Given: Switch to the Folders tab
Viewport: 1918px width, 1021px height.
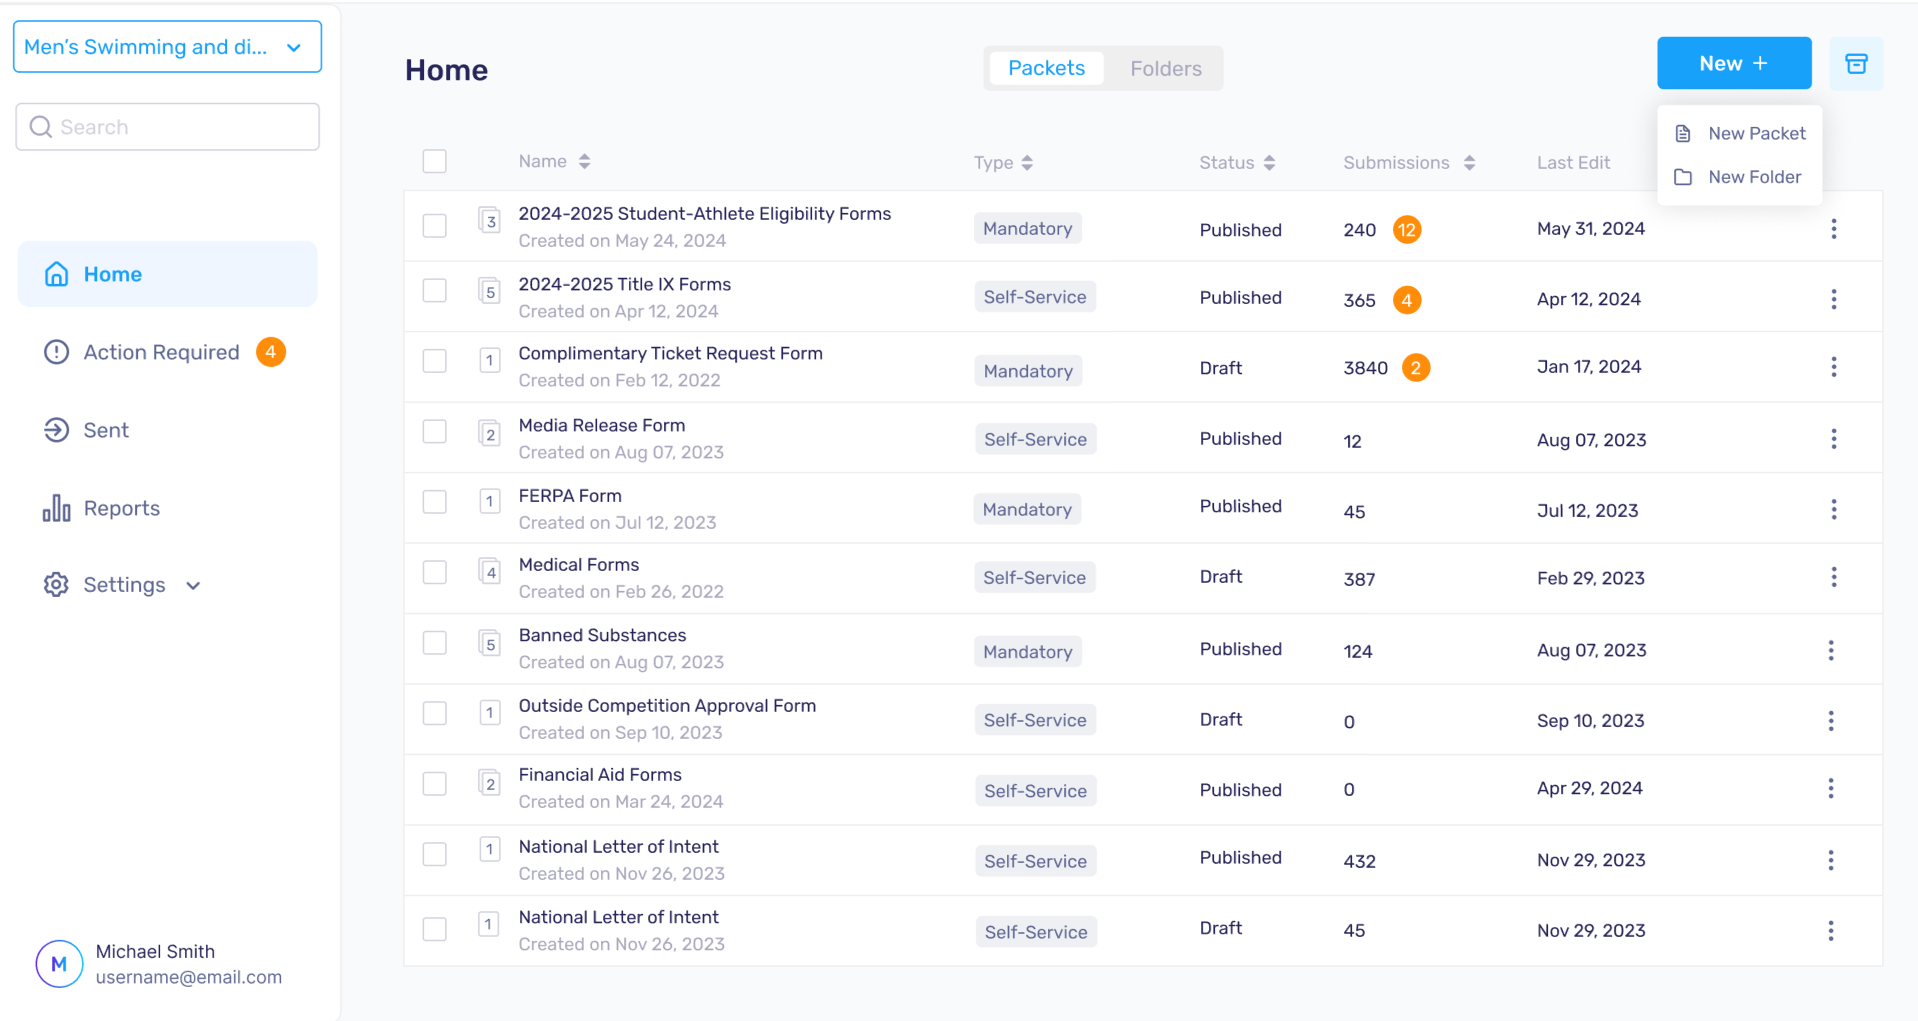Looking at the screenshot, I should pos(1165,69).
